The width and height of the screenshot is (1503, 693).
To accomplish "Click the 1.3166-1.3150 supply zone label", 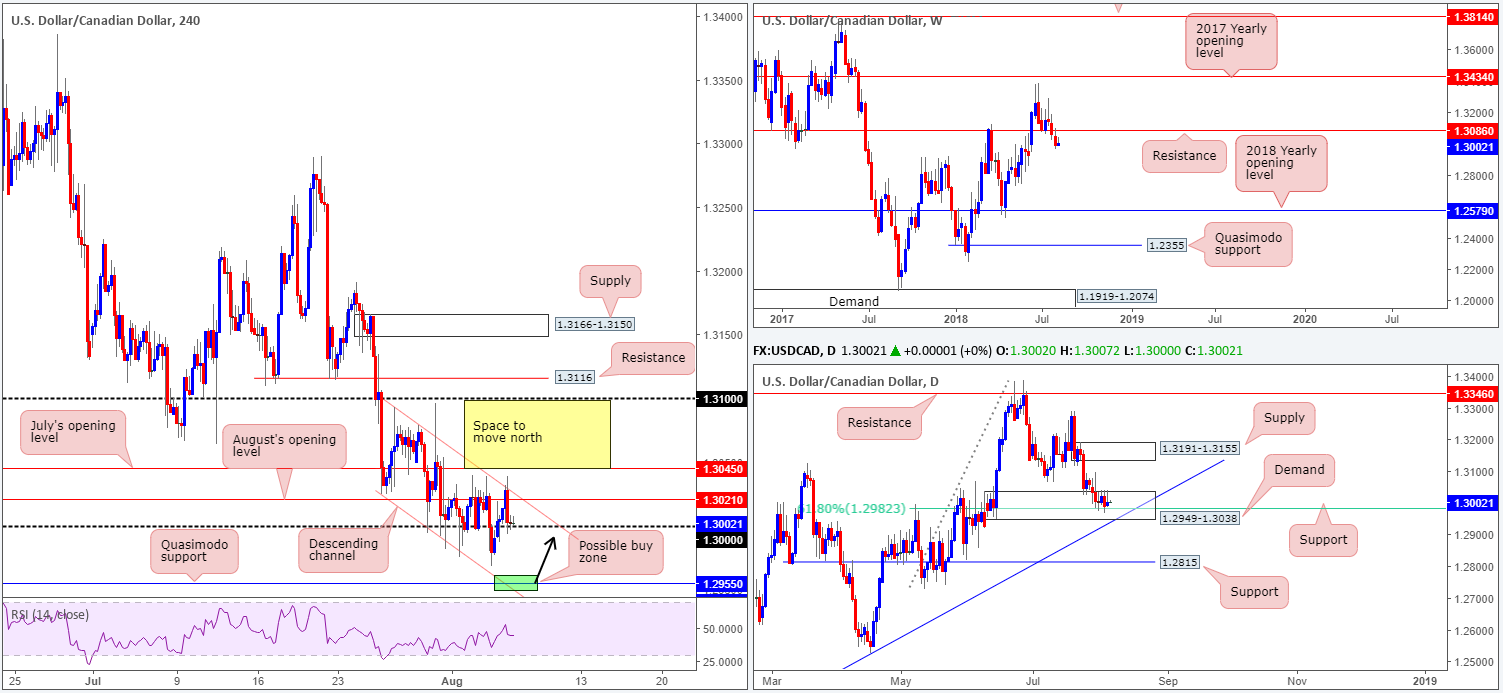I will tap(593, 325).
